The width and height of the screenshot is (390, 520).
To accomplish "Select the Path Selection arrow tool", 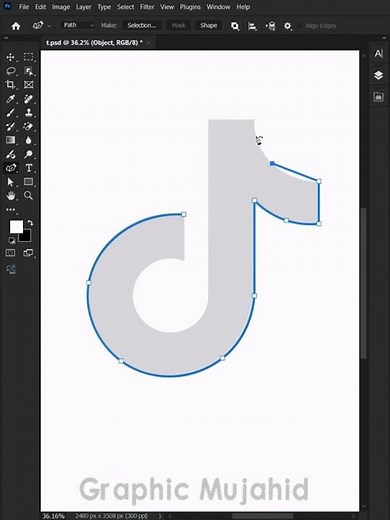I will 10,182.
